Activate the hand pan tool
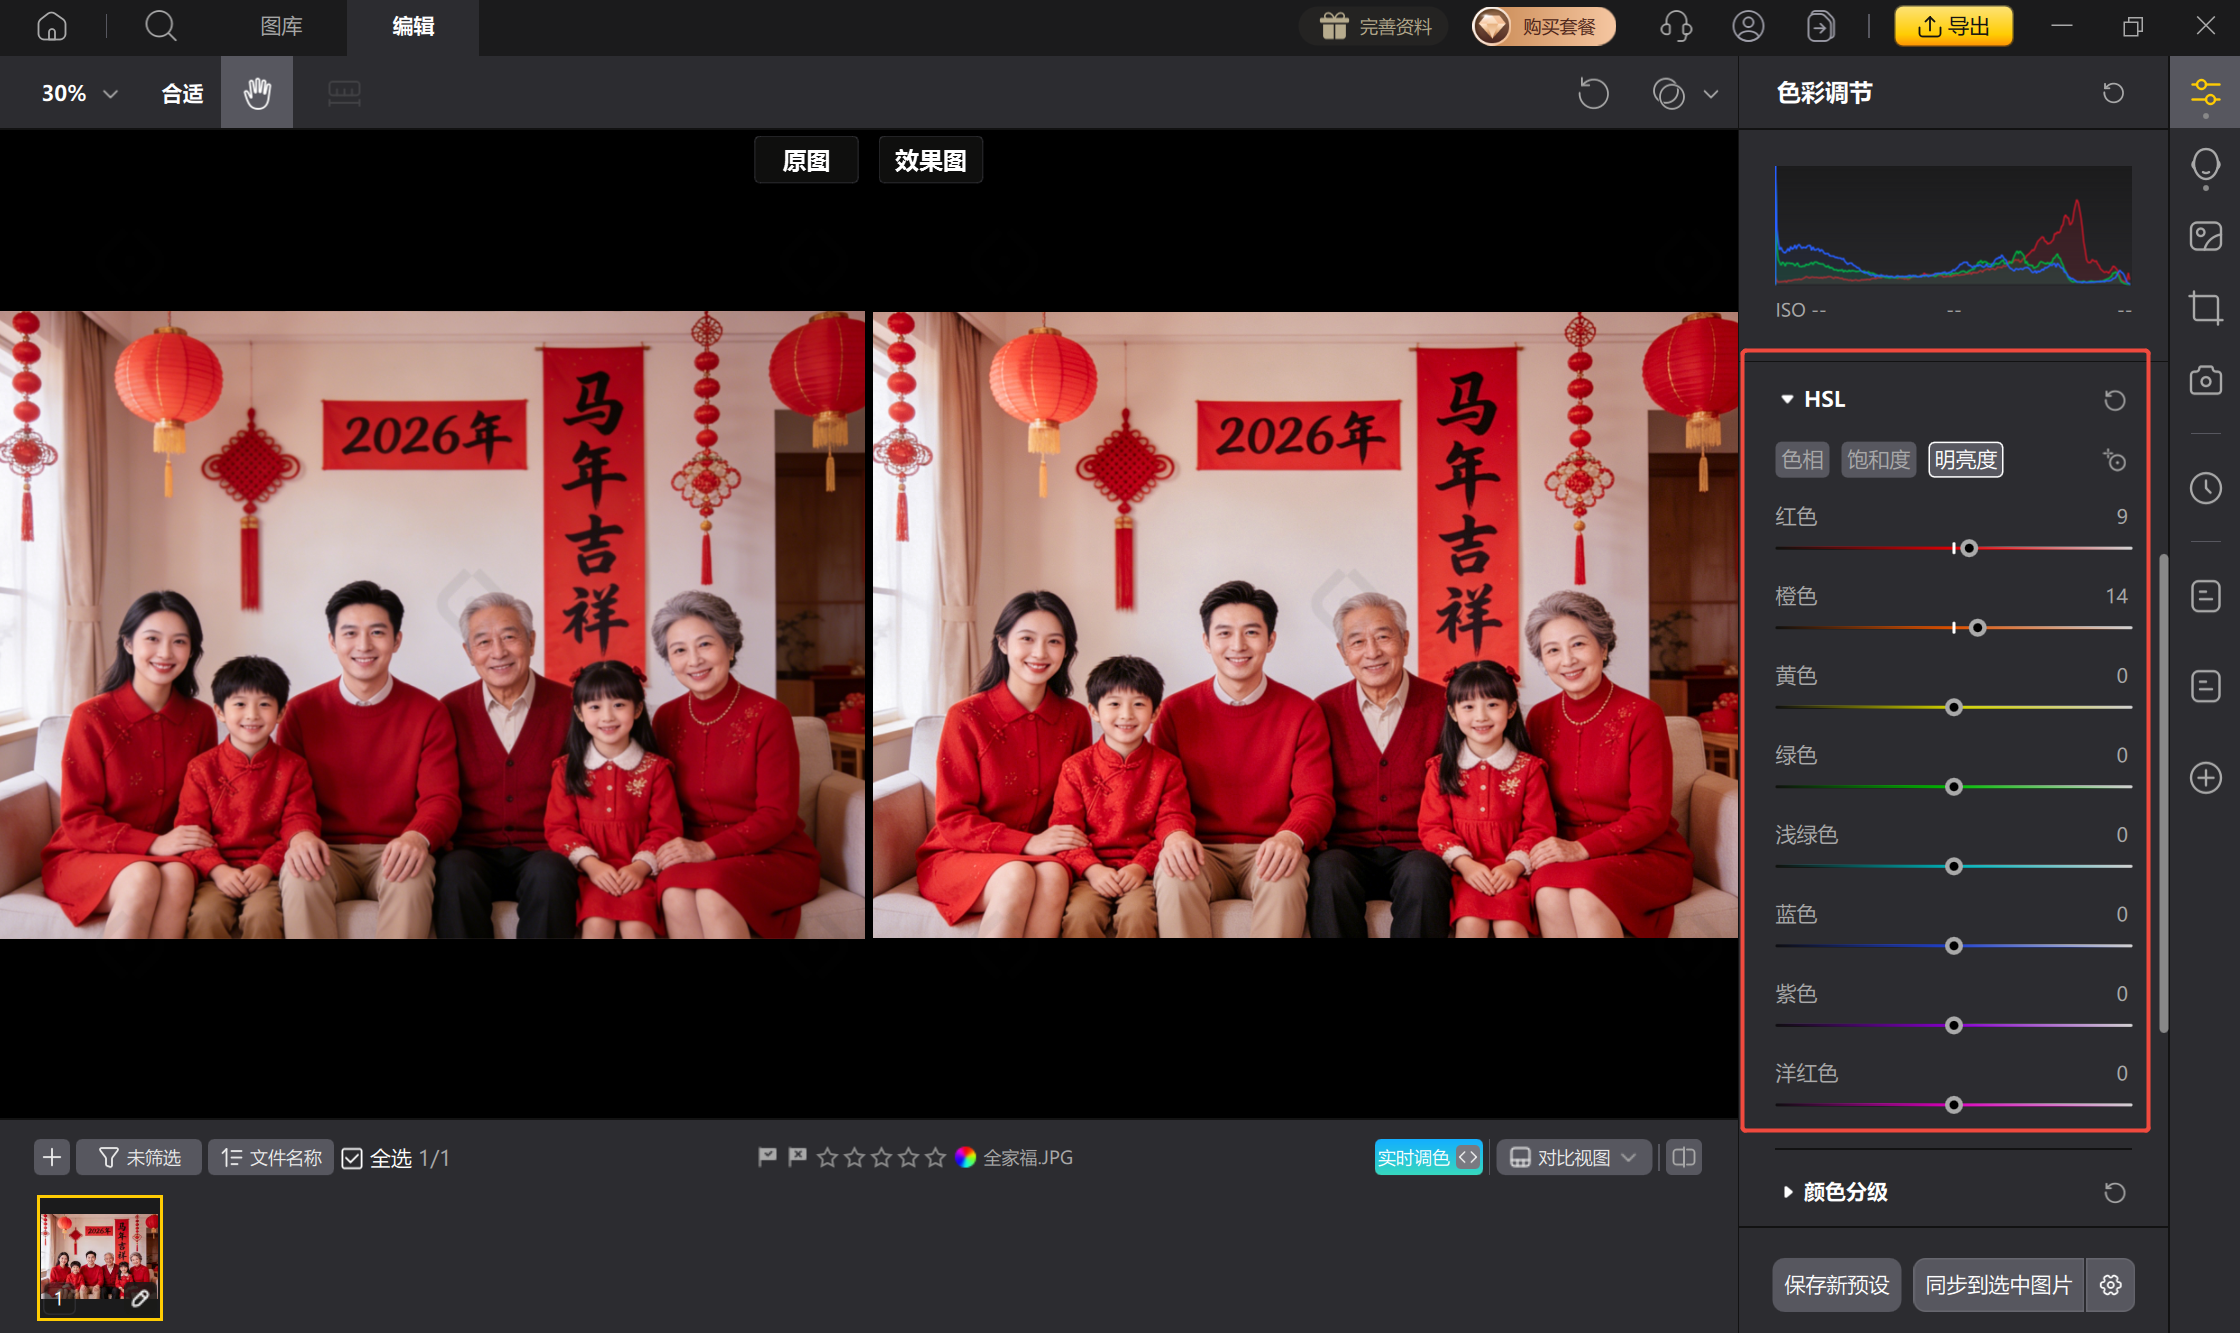The width and height of the screenshot is (2240, 1333). [257, 92]
